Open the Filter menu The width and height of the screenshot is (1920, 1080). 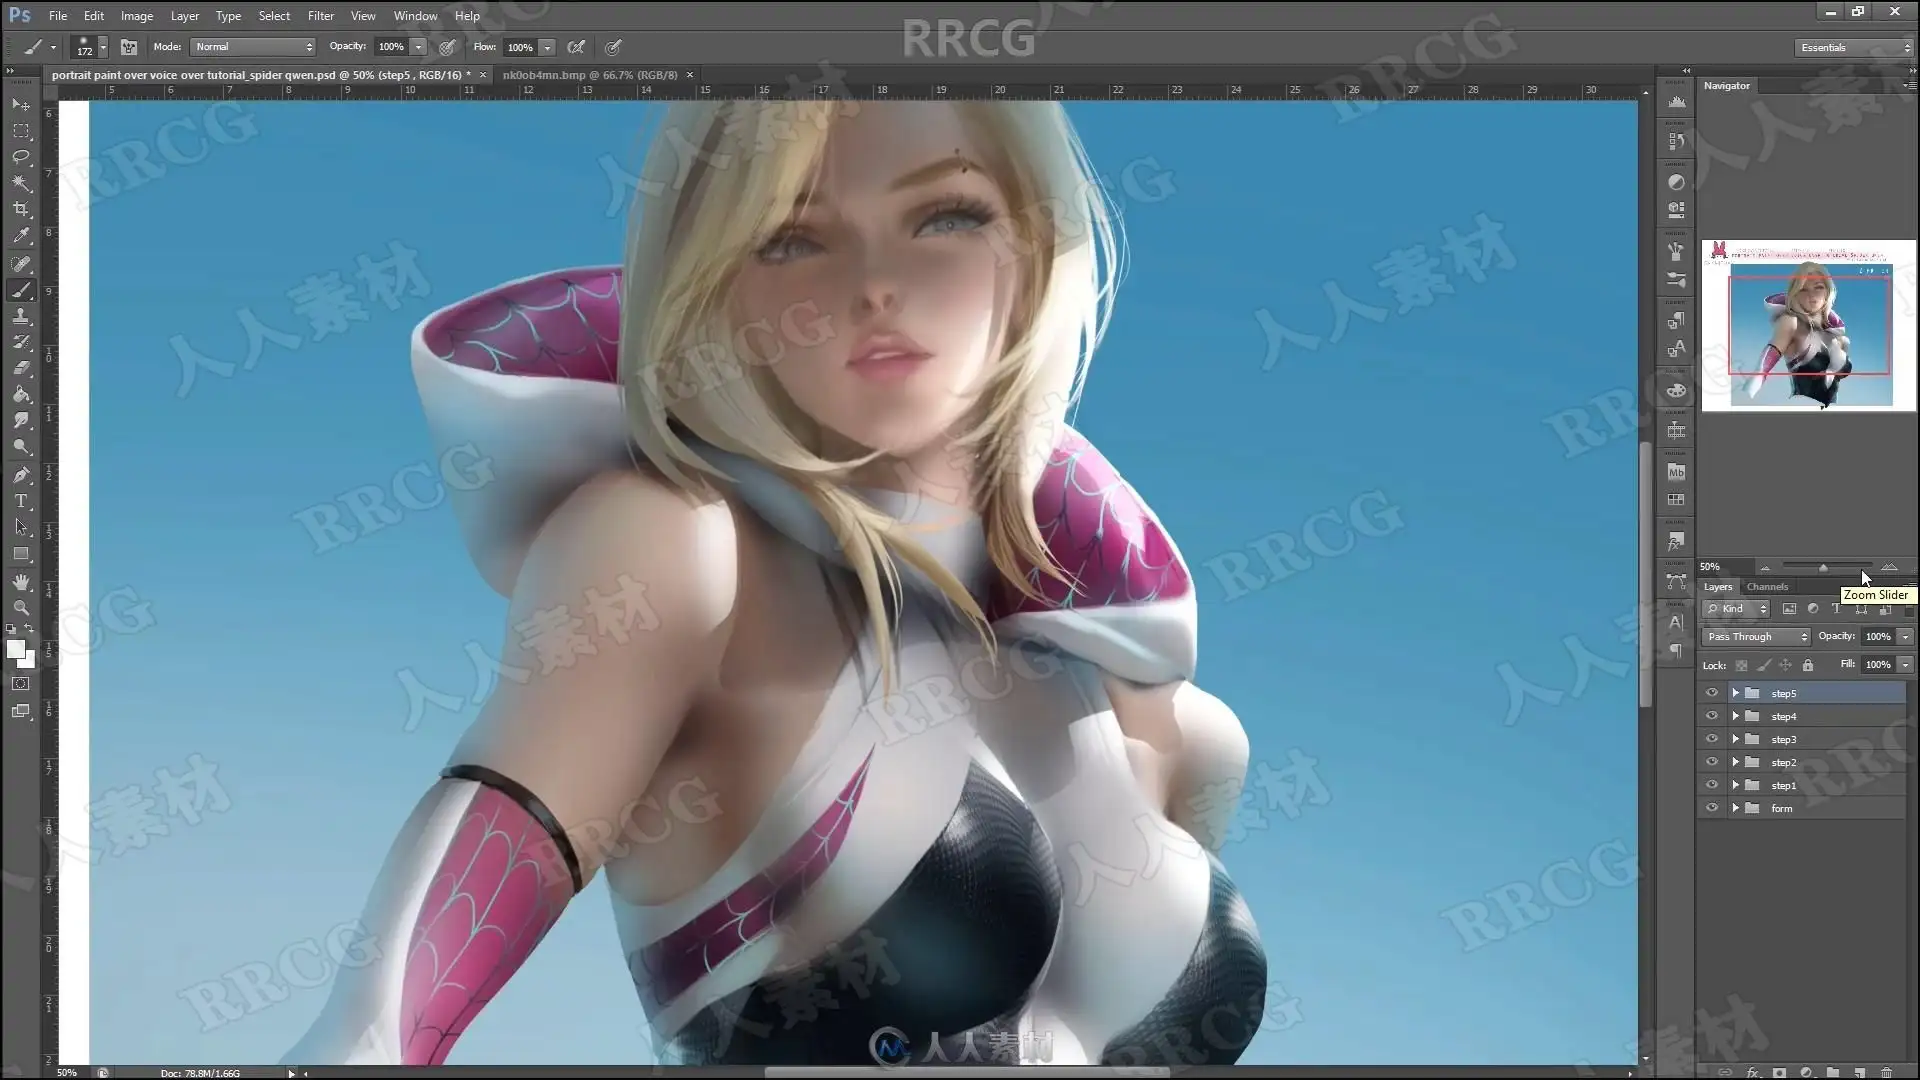(x=320, y=16)
